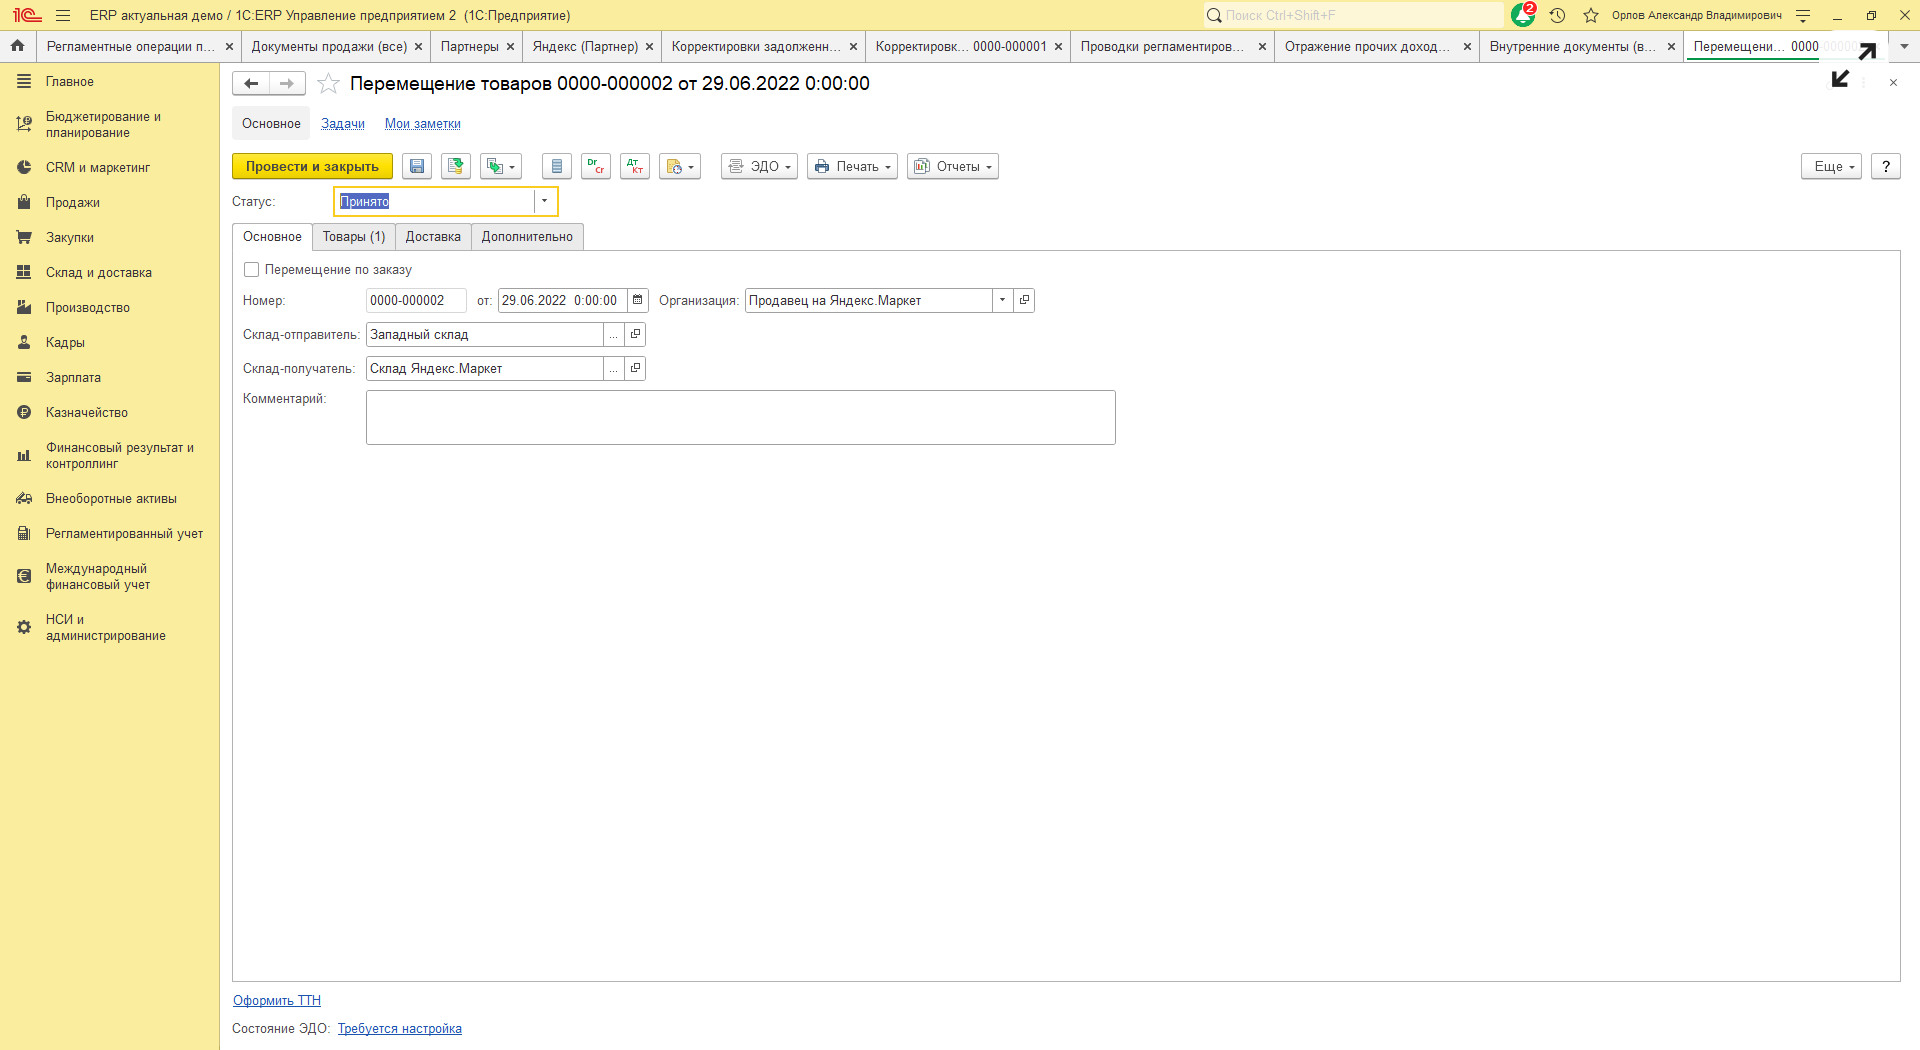Click the Оформить ТТН link
Viewport: 1920px width, 1050px height.
277,1000
